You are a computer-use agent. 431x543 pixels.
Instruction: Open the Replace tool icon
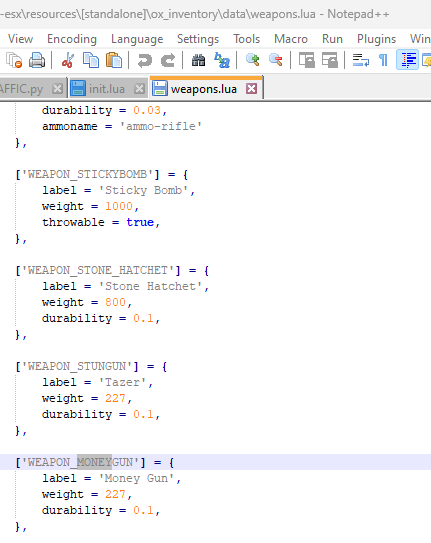coord(222,60)
